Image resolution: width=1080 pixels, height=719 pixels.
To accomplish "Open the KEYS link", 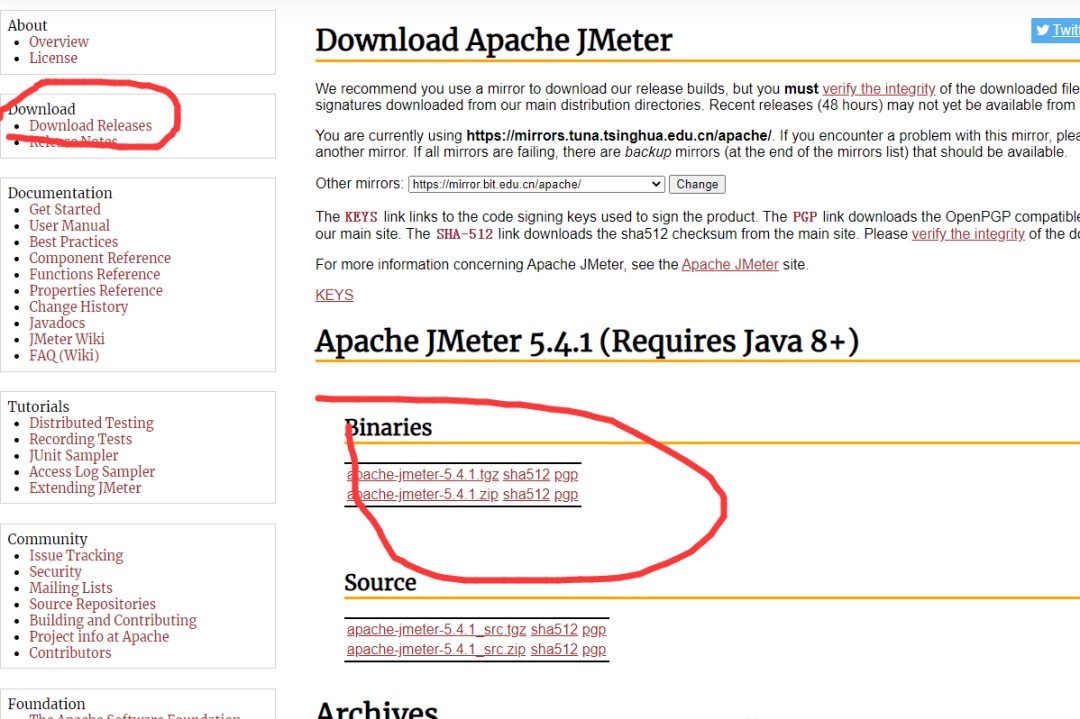I will [334, 295].
